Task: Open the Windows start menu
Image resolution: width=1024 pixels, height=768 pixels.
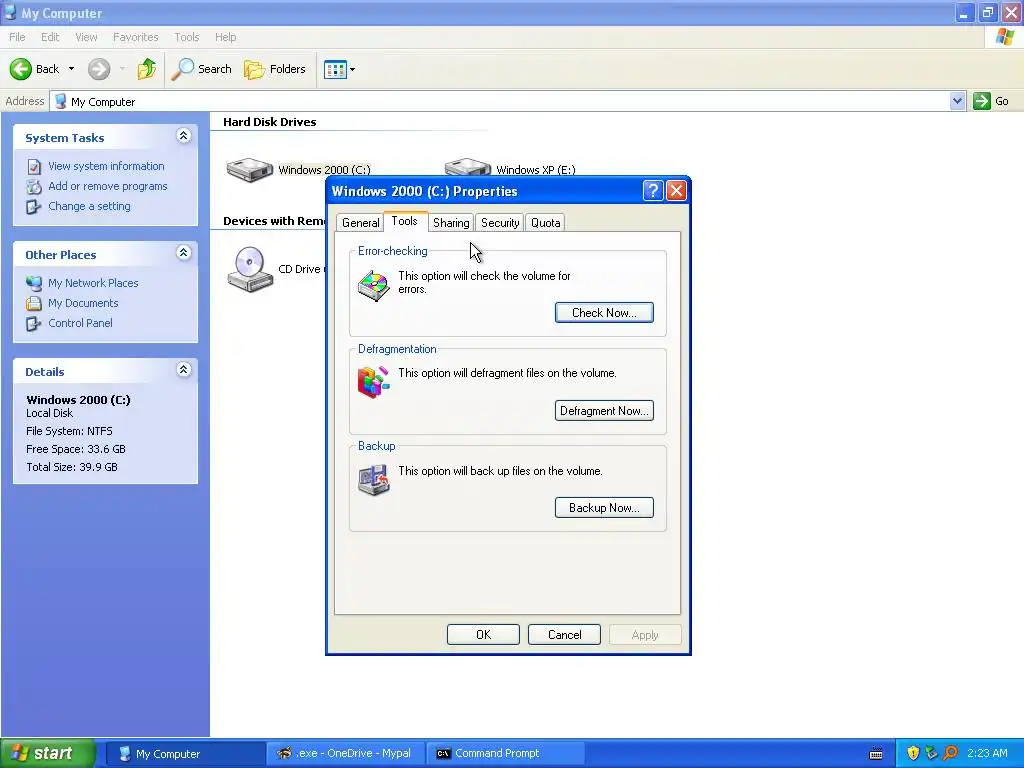Action: click(x=48, y=753)
